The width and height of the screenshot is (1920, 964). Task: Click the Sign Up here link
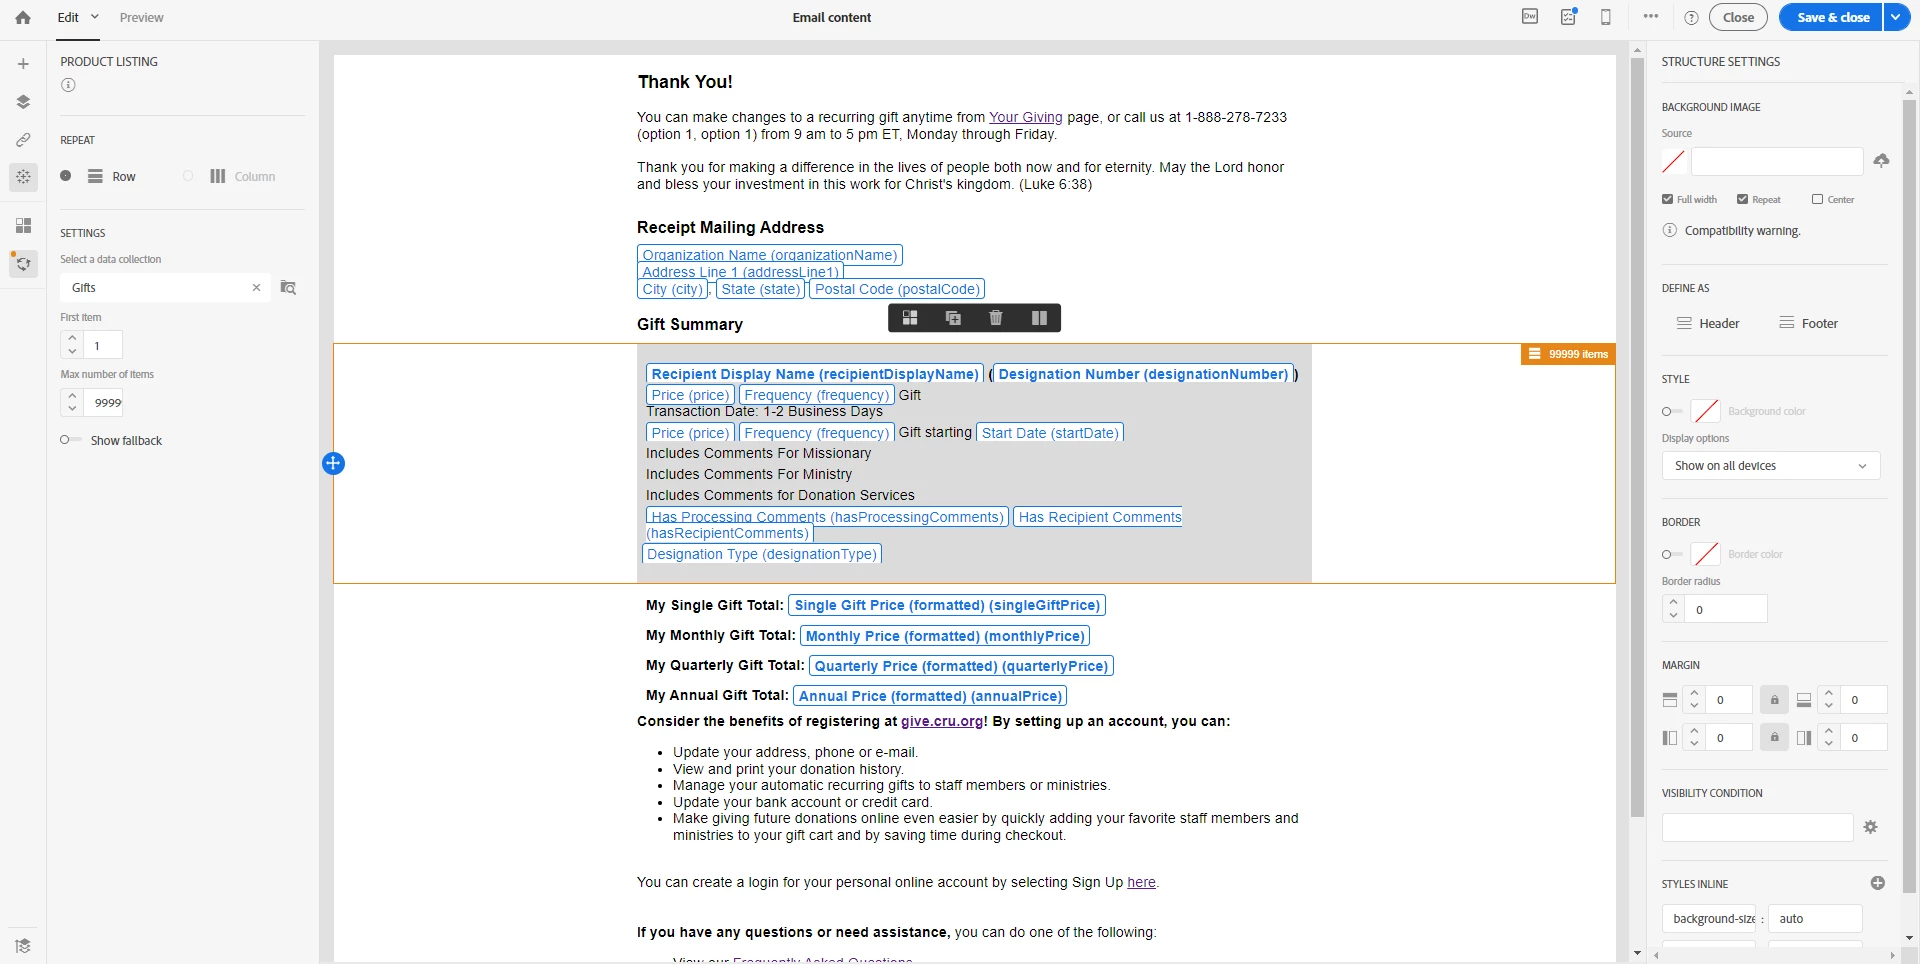tap(1141, 882)
